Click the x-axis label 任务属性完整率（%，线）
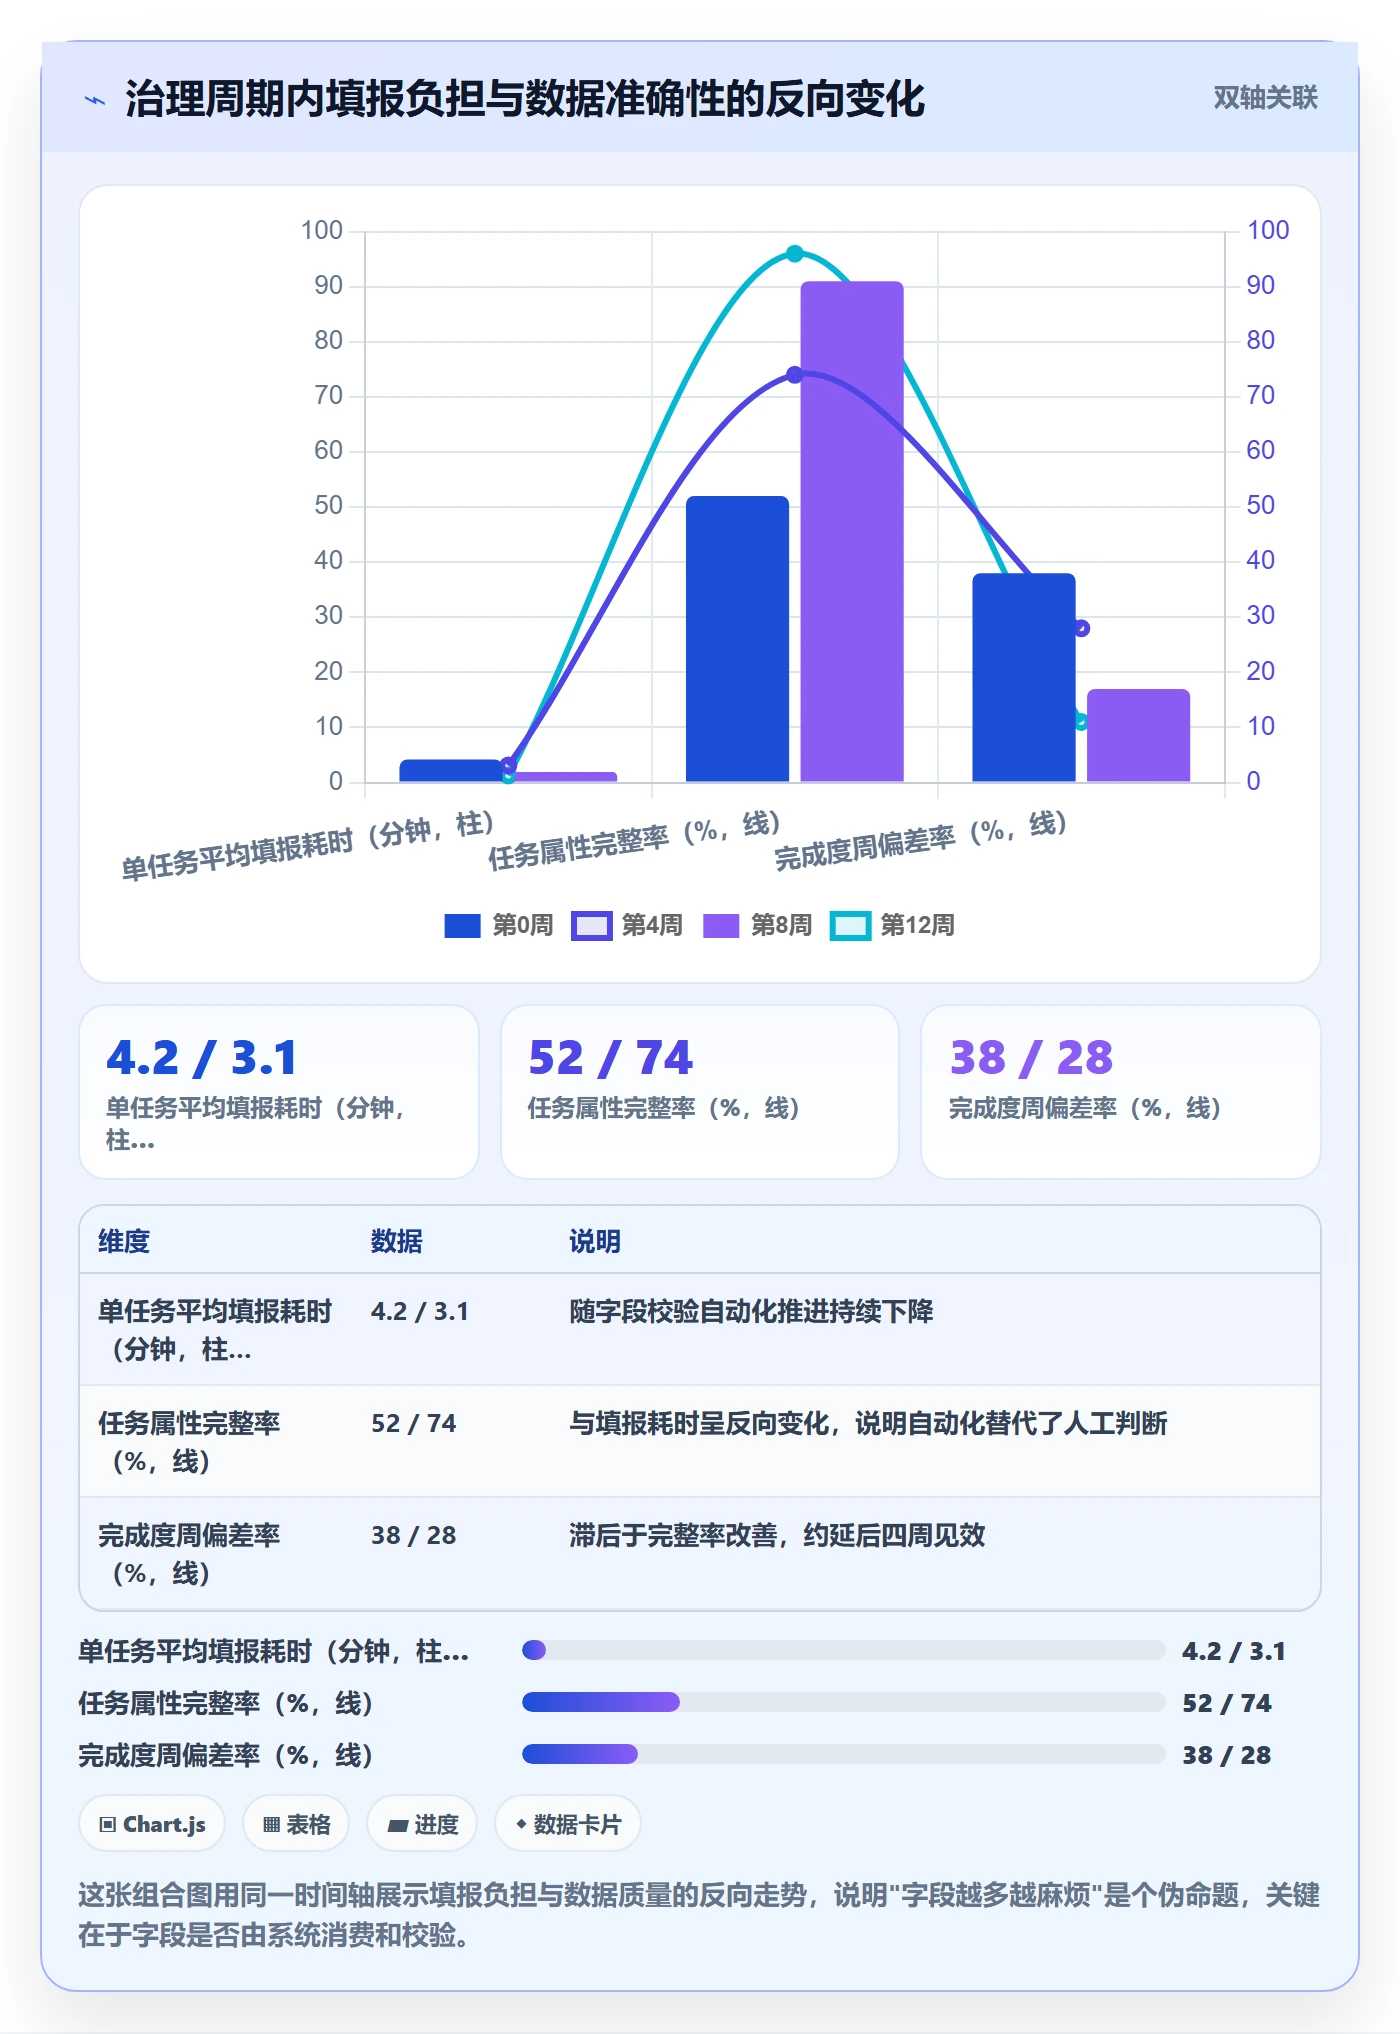This screenshot has height=2034, width=1400. [634, 840]
